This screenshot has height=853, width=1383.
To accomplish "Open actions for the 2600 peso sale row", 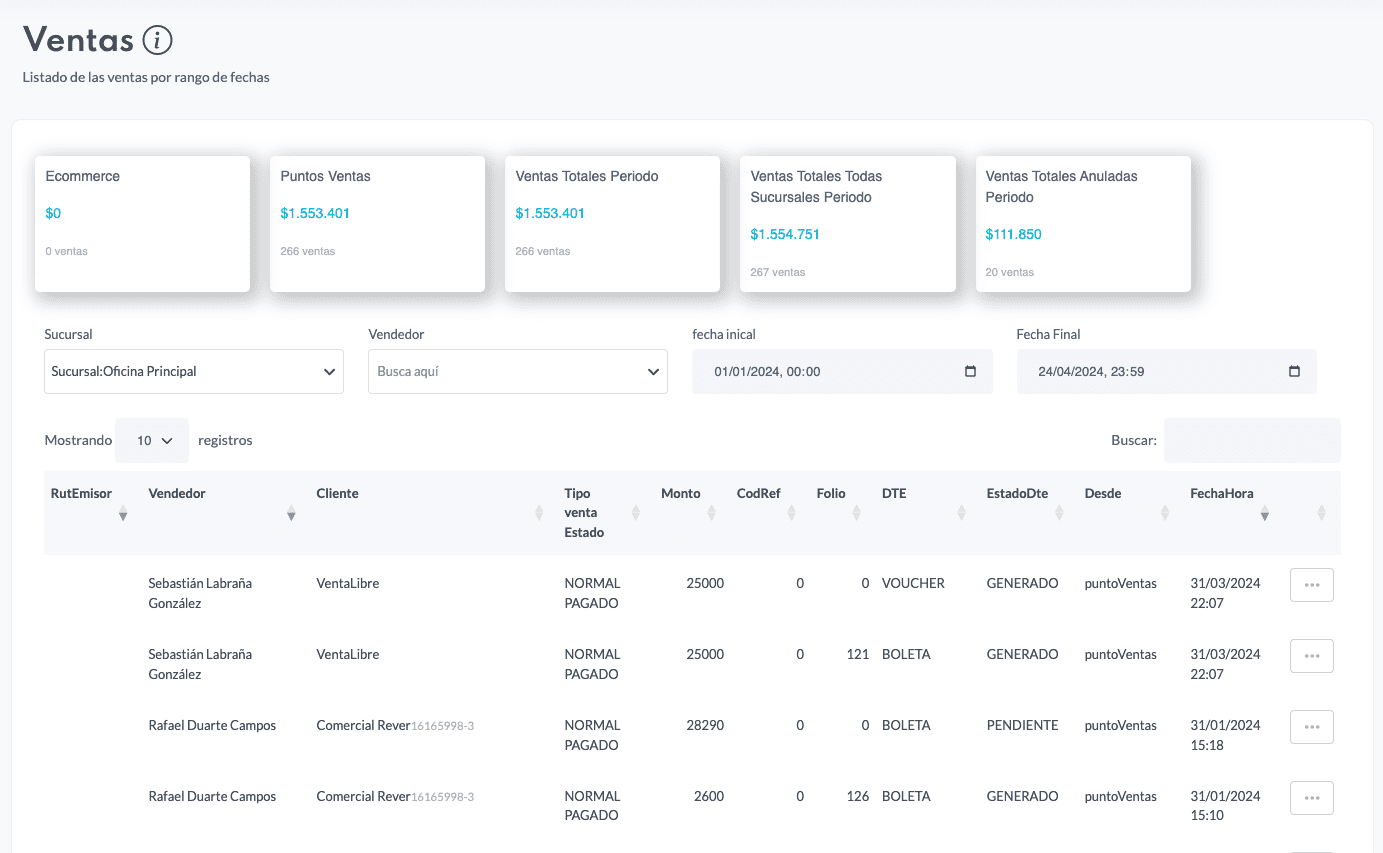I will pos(1311,797).
